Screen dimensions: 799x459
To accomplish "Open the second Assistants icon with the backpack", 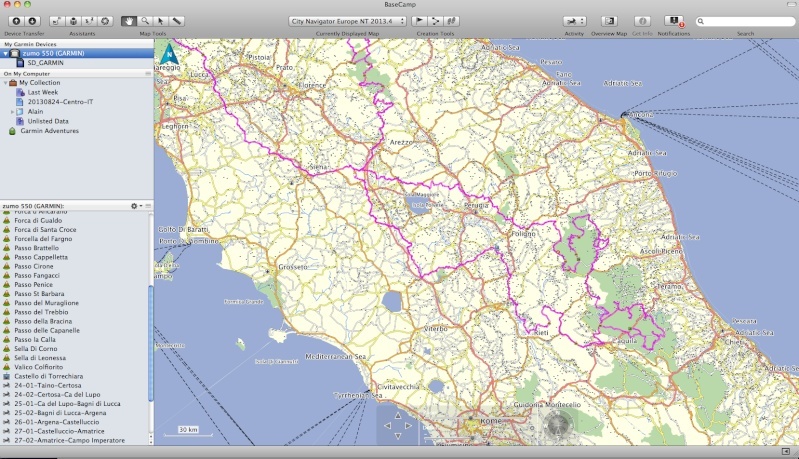I will [73, 21].
